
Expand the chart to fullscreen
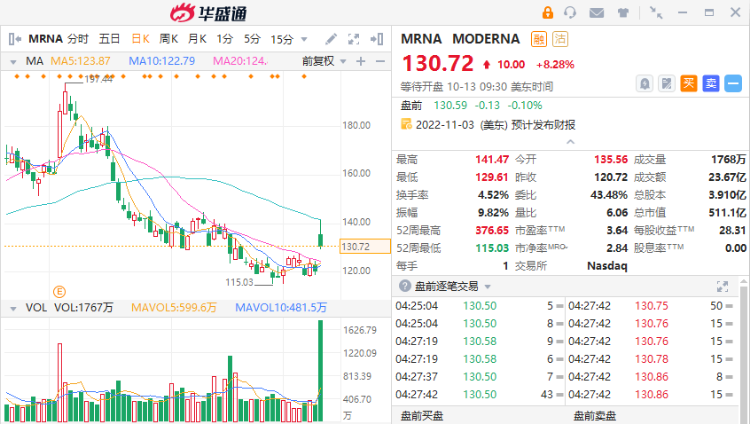pos(353,39)
